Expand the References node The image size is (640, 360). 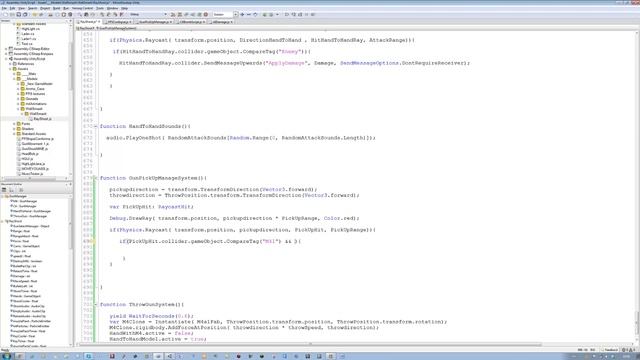pos(10,64)
